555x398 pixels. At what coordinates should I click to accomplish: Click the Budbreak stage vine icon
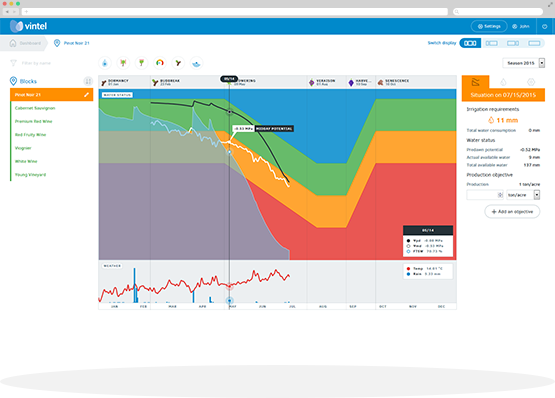[x=155, y=83]
